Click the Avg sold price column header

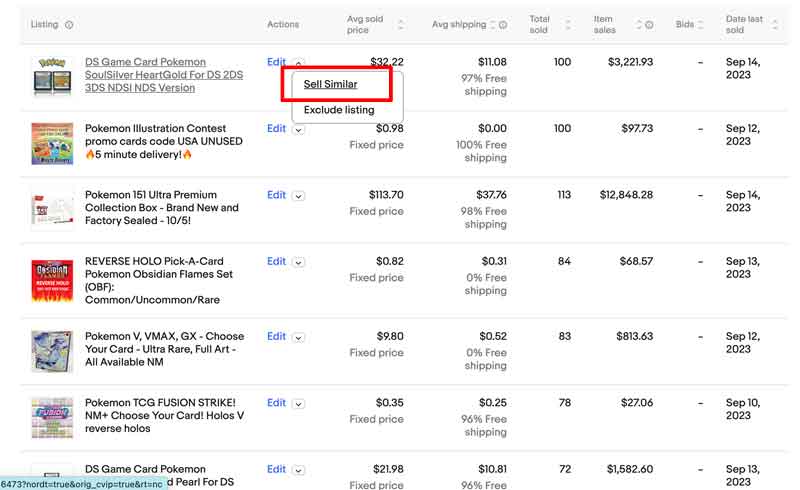(365, 24)
